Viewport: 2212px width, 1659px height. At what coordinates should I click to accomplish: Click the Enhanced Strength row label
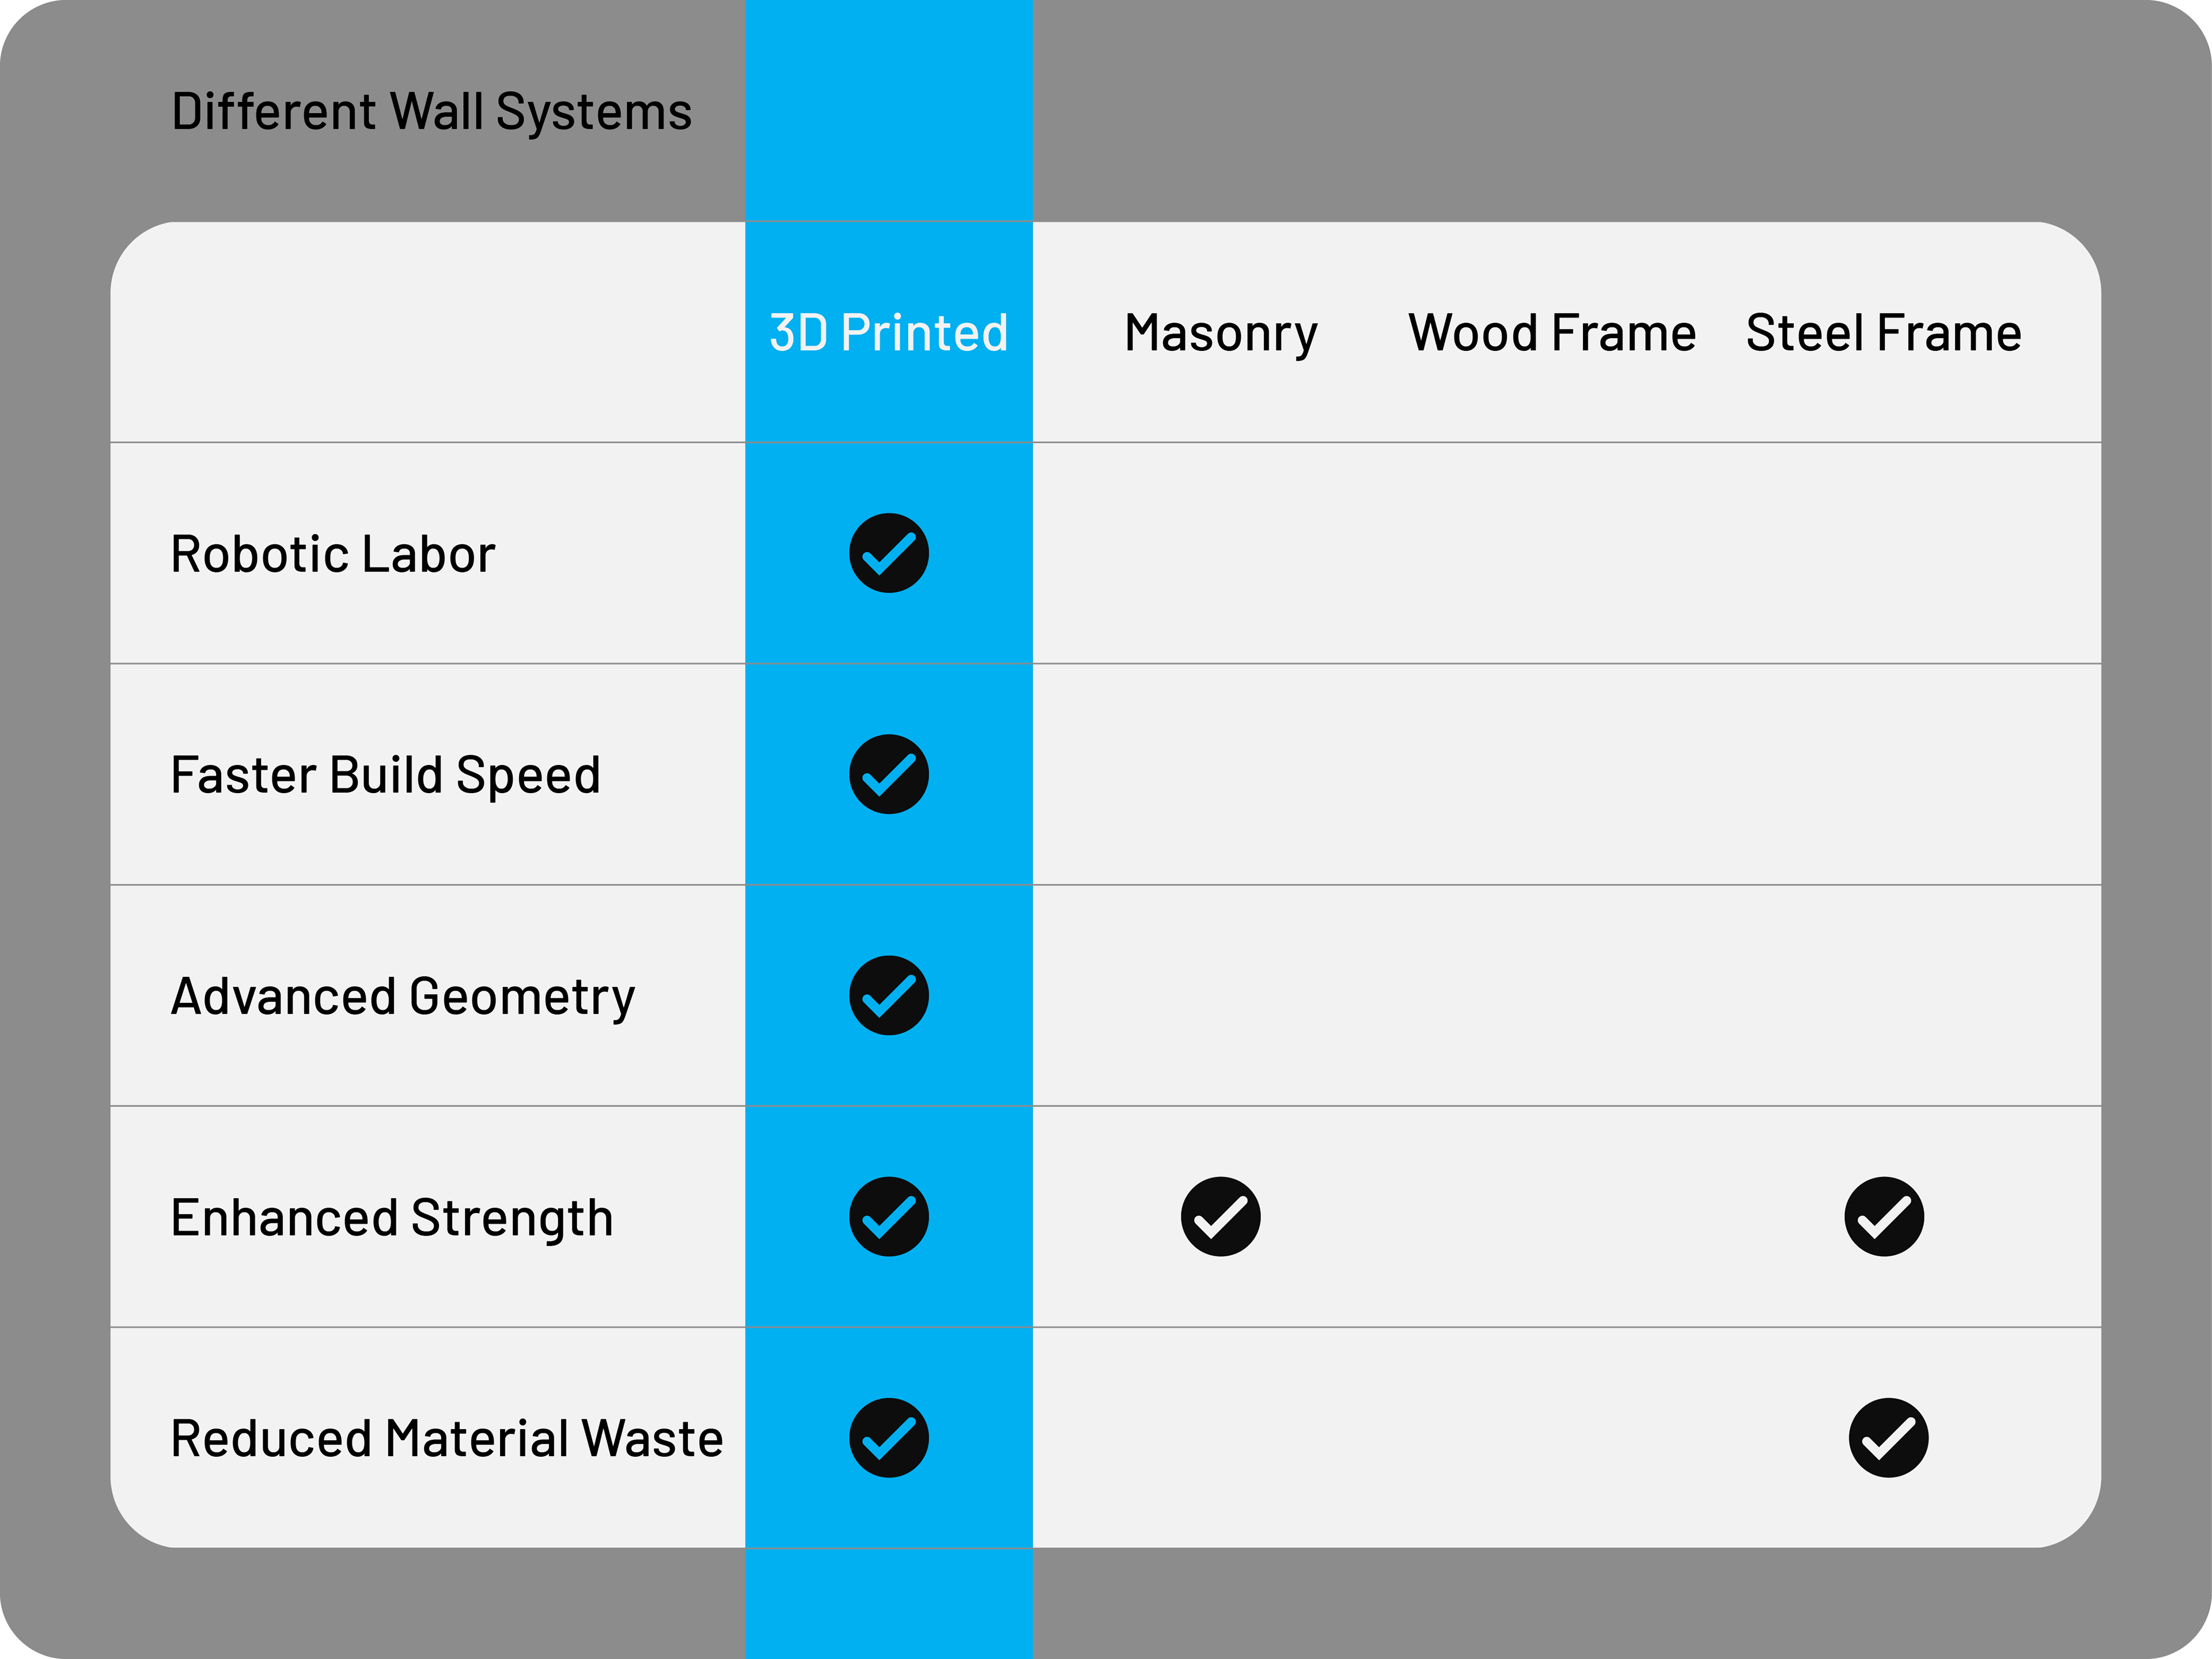point(392,1217)
